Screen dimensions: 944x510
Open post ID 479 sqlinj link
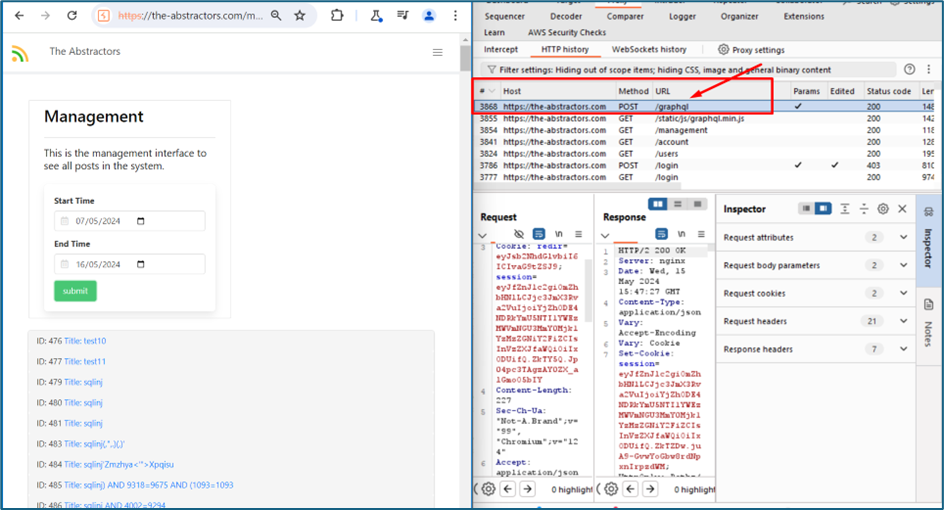click(83, 382)
